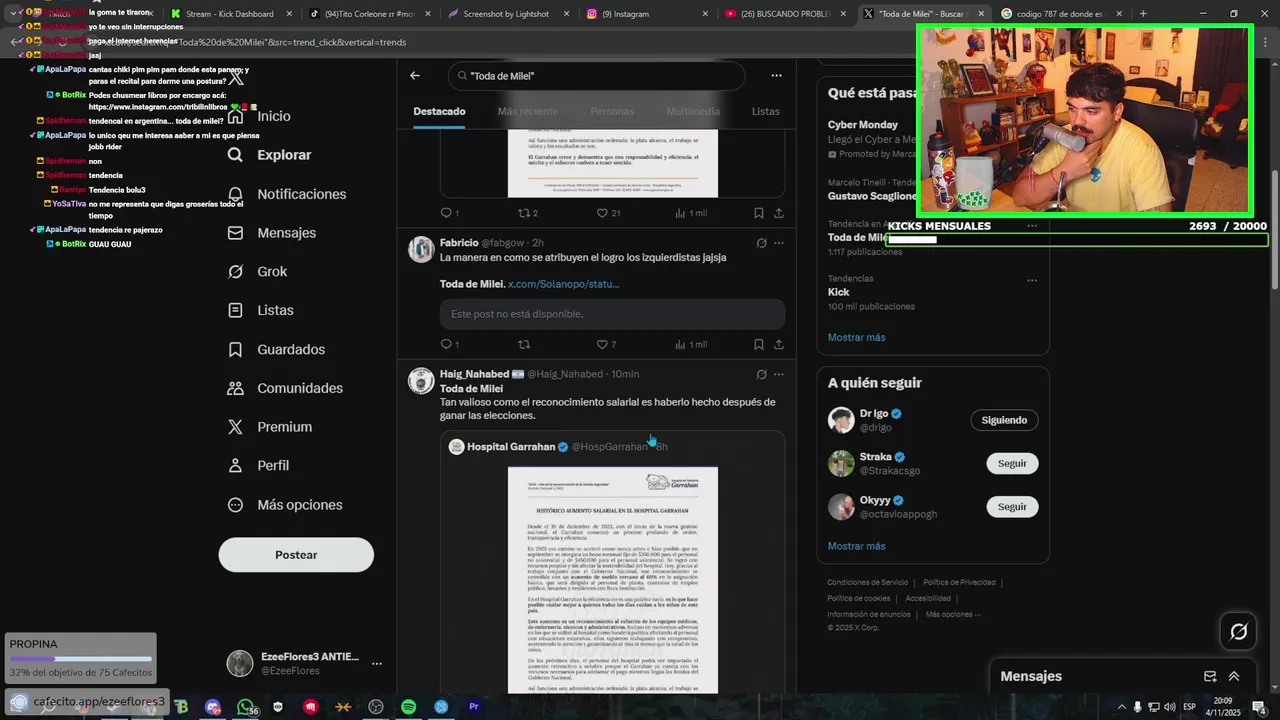Expand the Mensajes drawer

(x=1234, y=676)
